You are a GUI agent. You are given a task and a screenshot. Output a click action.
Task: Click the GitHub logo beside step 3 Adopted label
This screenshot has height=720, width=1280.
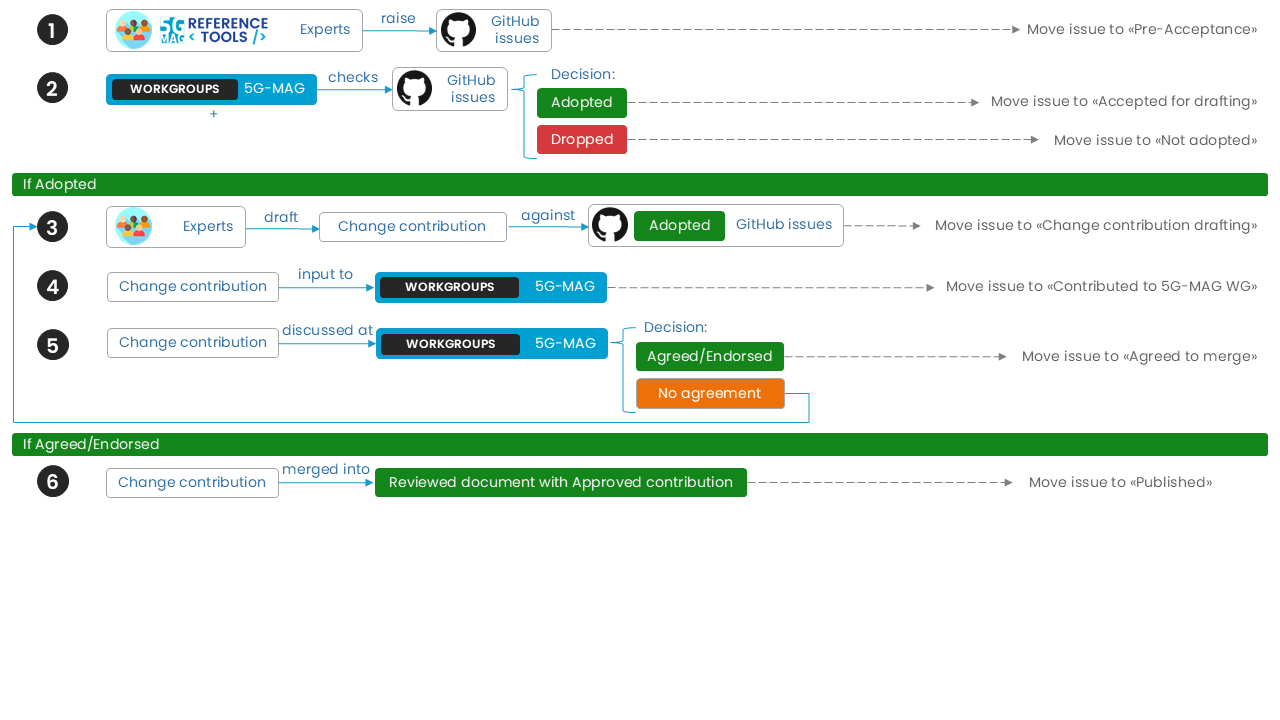pyautogui.click(x=610, y=225)
